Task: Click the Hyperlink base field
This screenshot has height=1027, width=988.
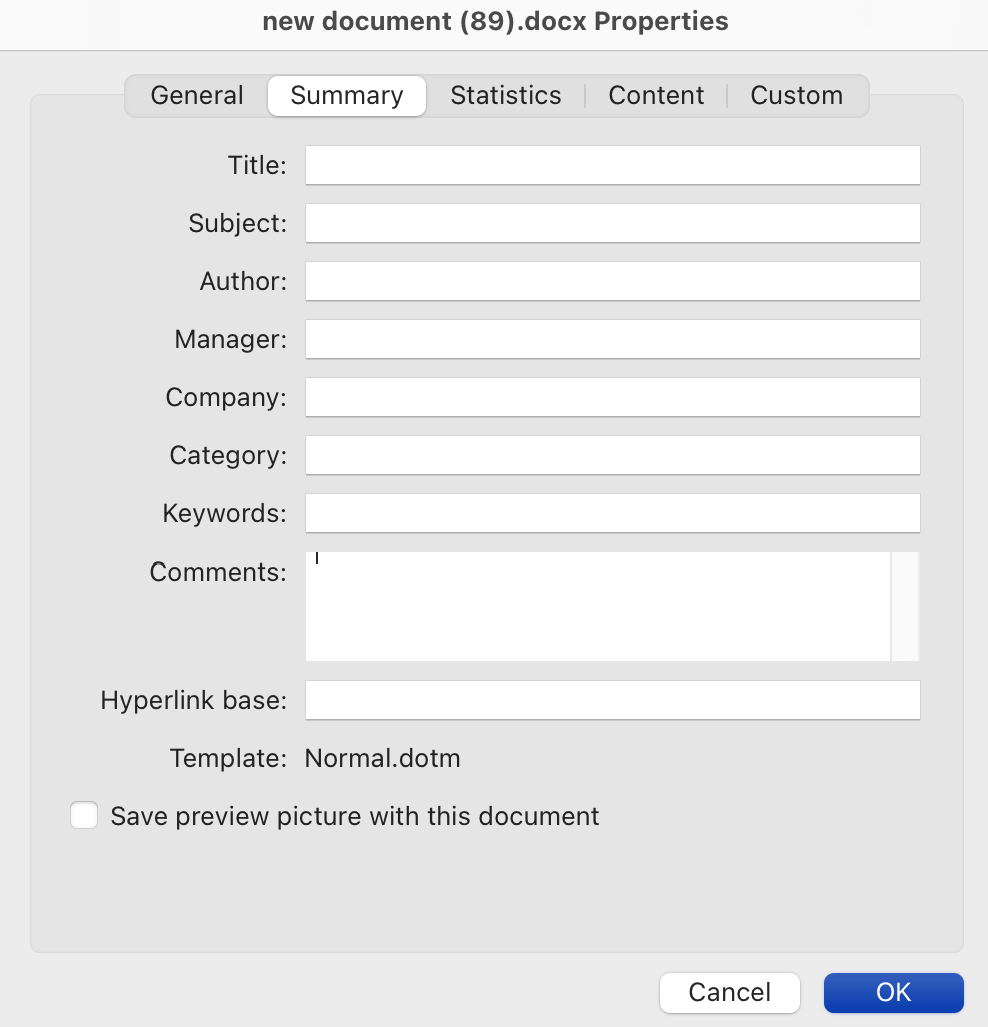Action: 612,700
